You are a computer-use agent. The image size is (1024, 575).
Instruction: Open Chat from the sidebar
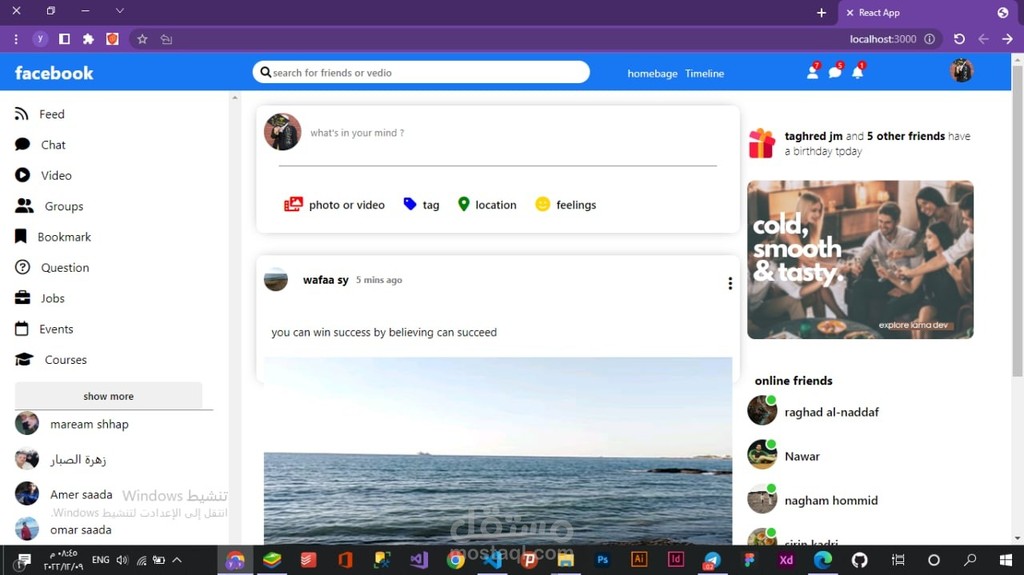40,145
